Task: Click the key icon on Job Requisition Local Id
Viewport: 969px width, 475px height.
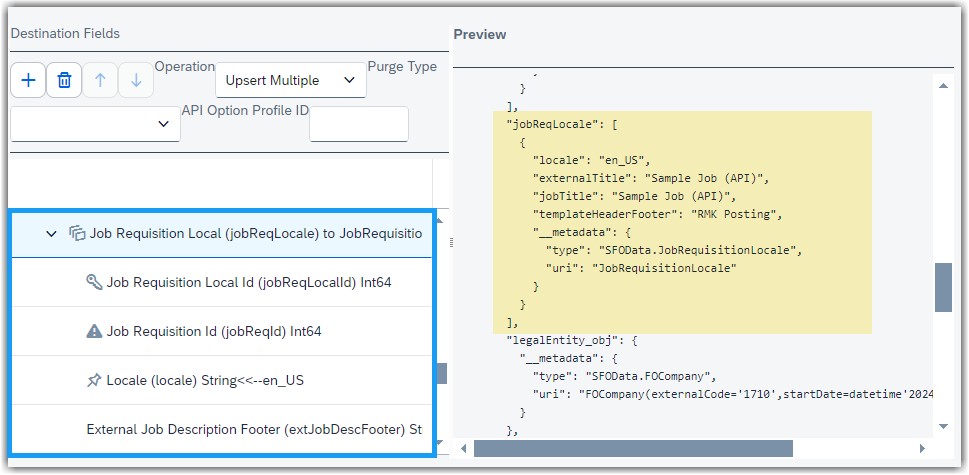Action: 94,282
